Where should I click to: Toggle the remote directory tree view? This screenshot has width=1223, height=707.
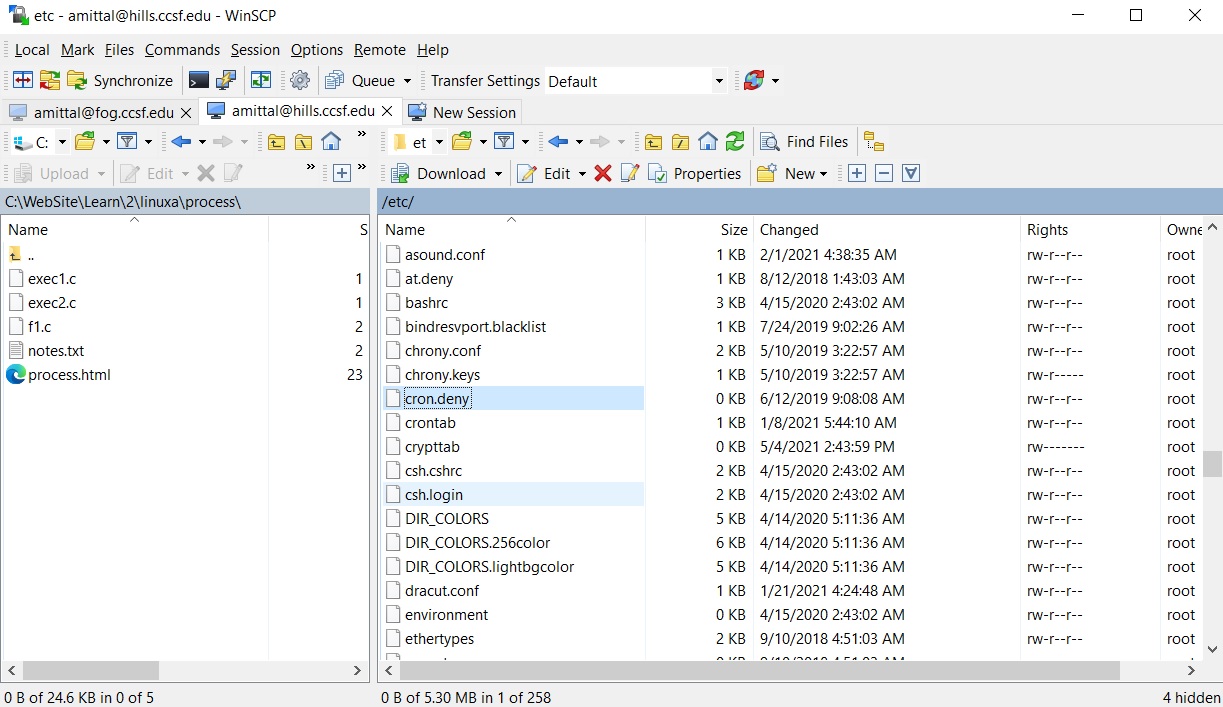click(873, 142)
